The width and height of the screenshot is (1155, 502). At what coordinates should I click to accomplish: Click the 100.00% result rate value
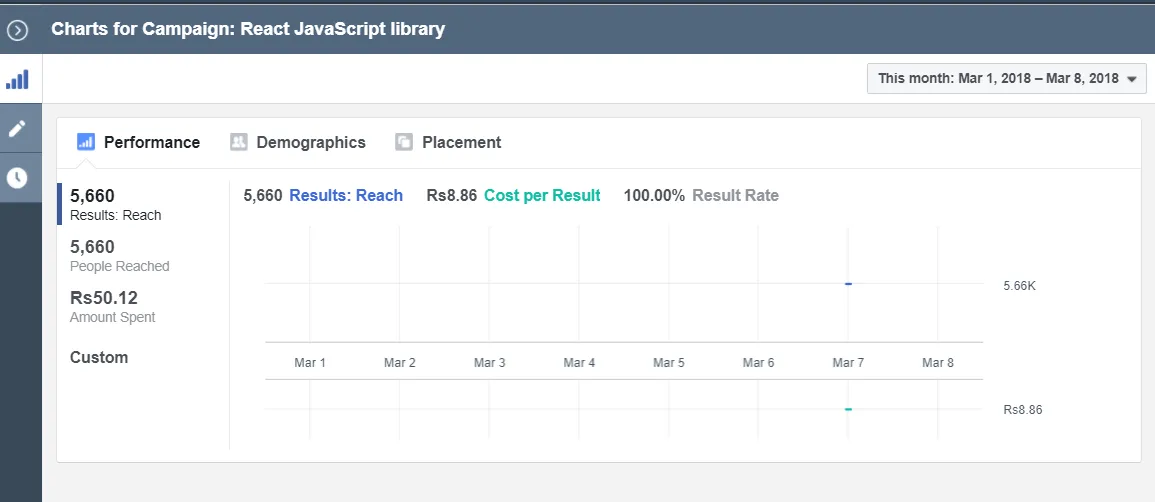click(654, 196)
